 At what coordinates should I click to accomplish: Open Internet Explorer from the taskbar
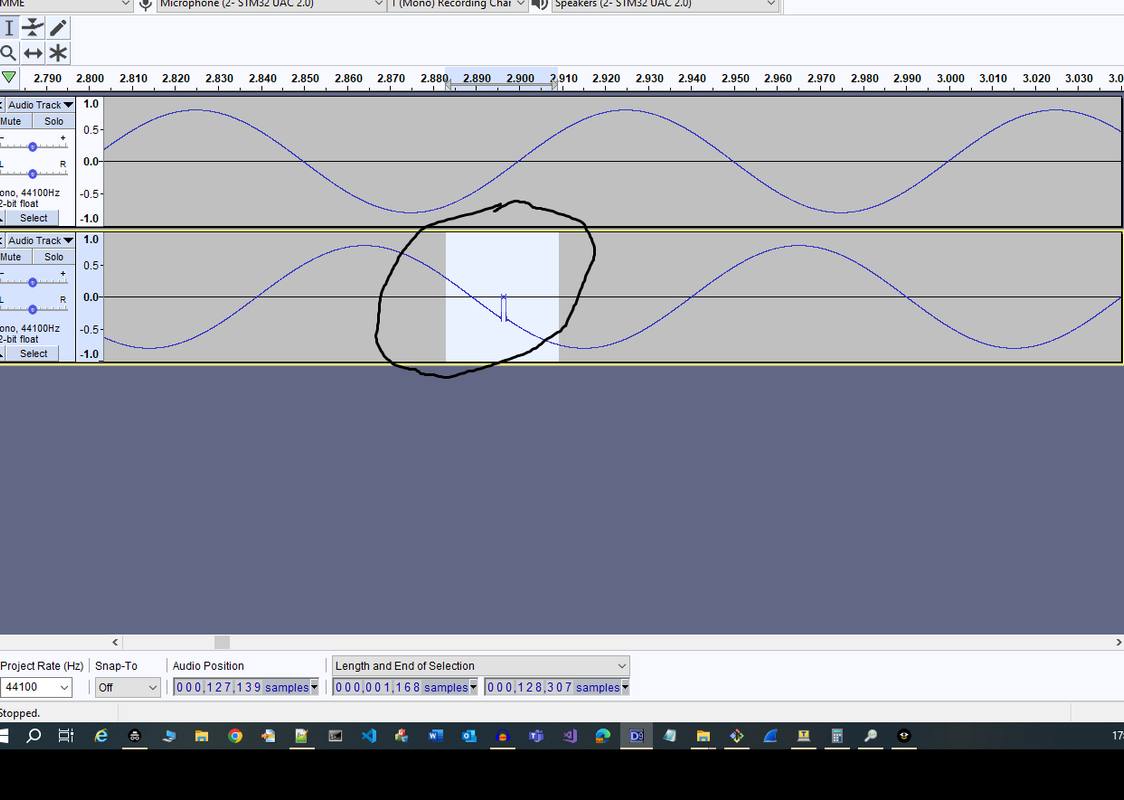point(101,735)
